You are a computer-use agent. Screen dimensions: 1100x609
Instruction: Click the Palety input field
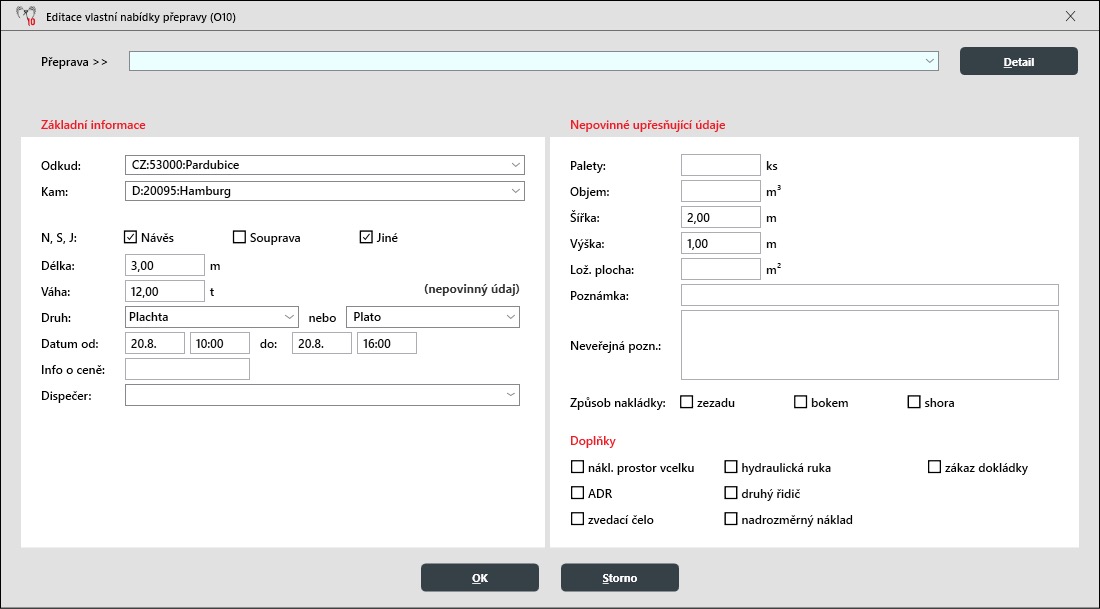tap(720, 165)
